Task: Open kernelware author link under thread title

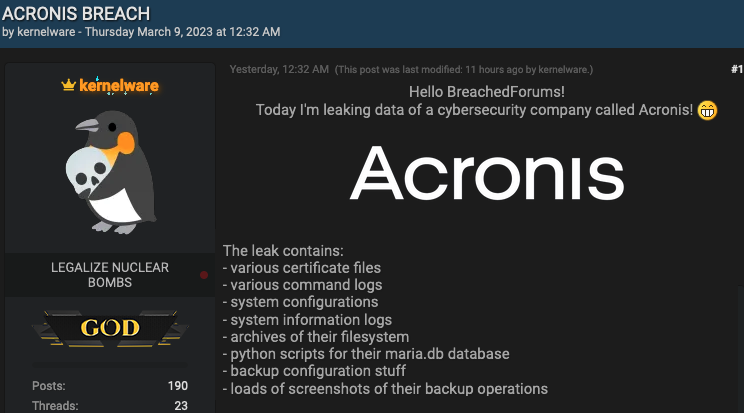Action: coord(46,32)
